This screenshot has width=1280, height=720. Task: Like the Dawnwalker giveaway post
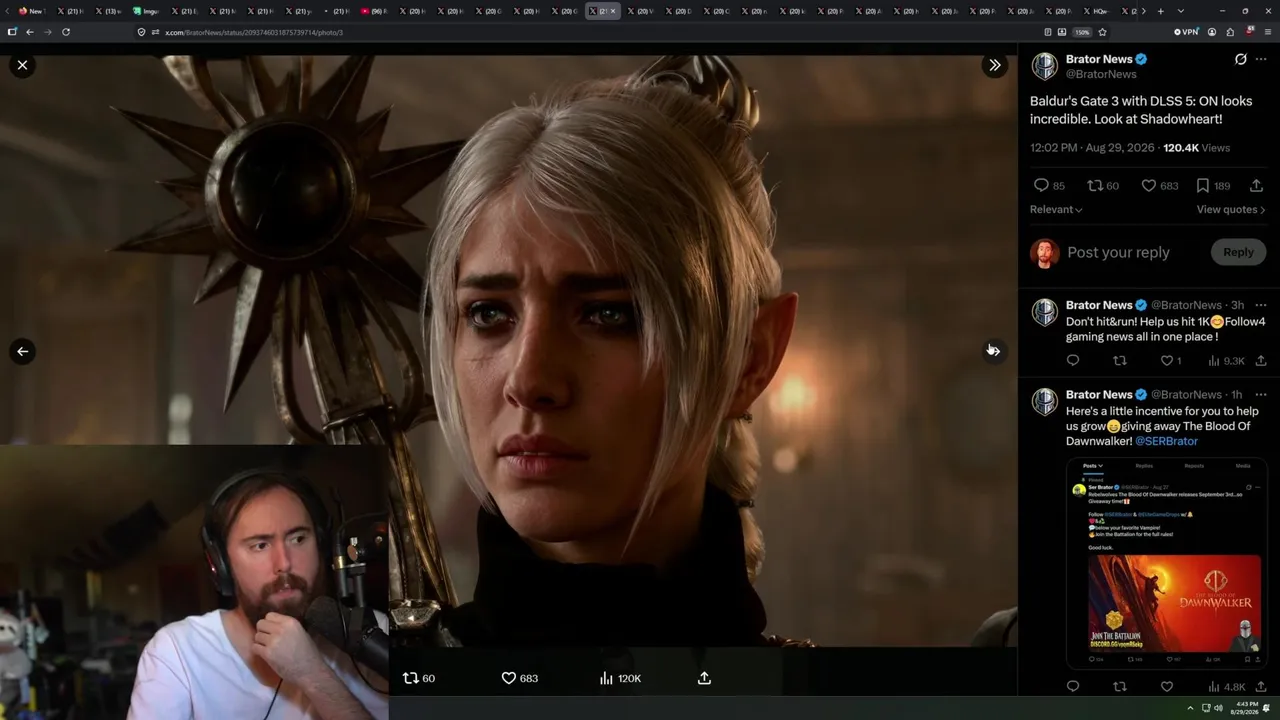point(1166,687)
